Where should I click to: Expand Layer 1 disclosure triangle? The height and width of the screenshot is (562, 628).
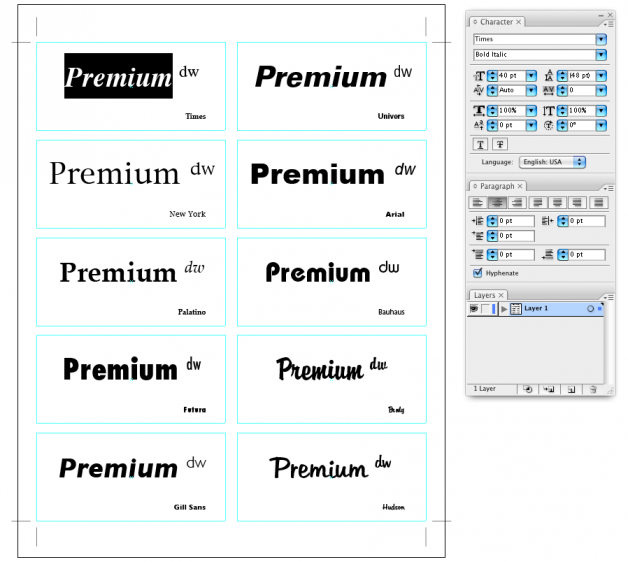pyautogui.click(x=504, y=308)
